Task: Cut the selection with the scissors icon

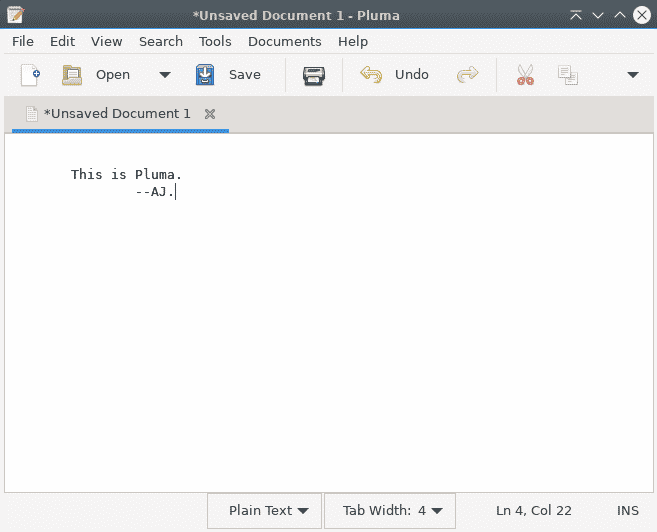Action: tap(525, 75)
